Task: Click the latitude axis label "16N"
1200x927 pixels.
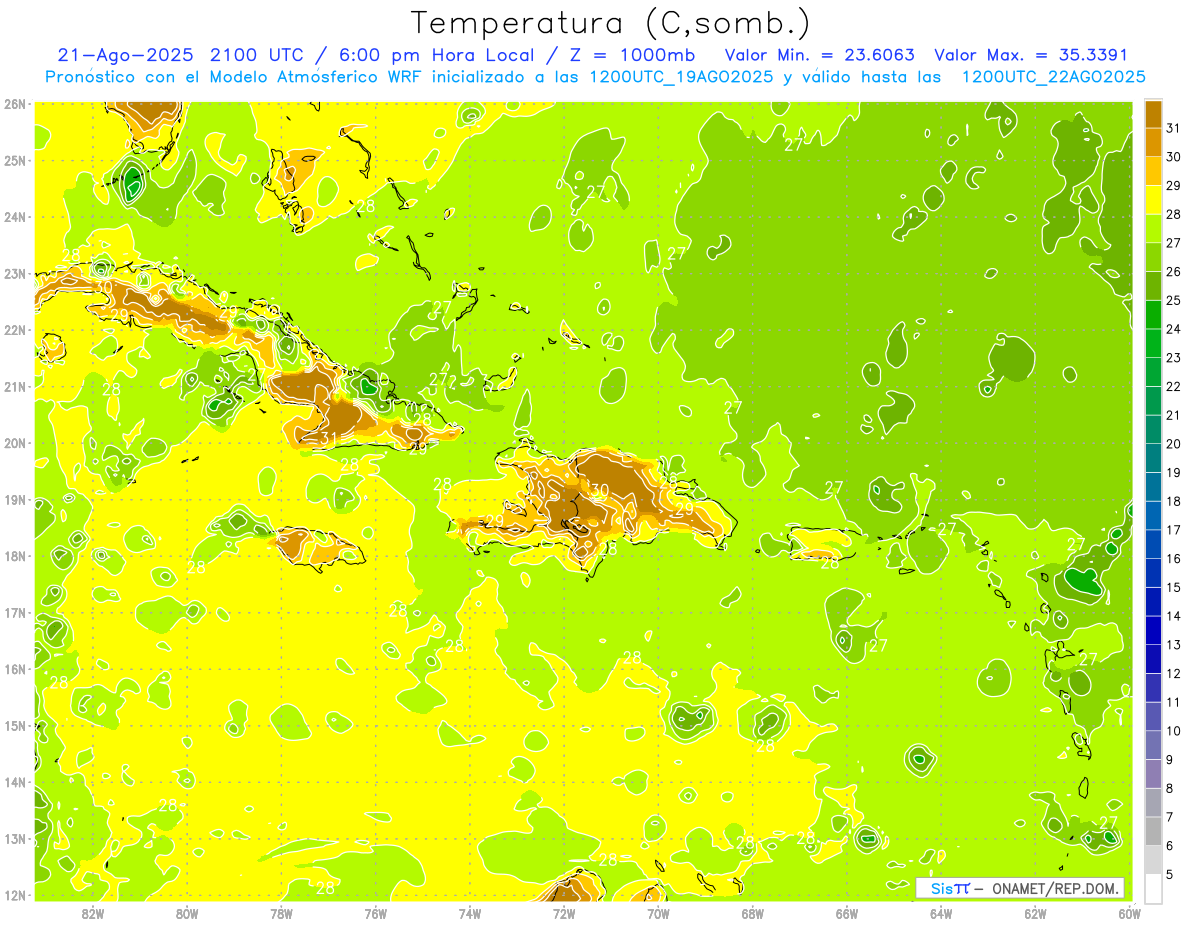Action: click(15, 669)
